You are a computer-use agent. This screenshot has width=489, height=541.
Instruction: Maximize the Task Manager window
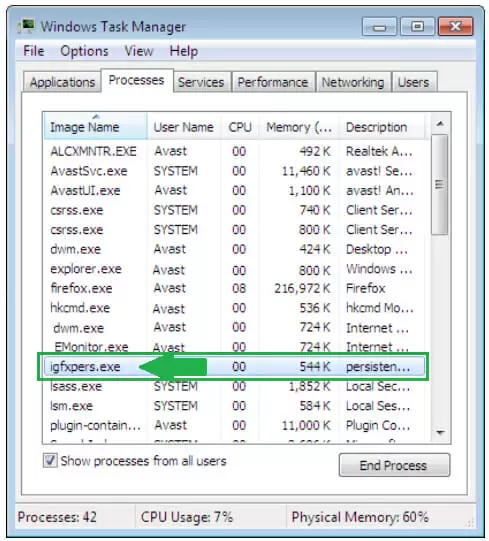(417, 26)
